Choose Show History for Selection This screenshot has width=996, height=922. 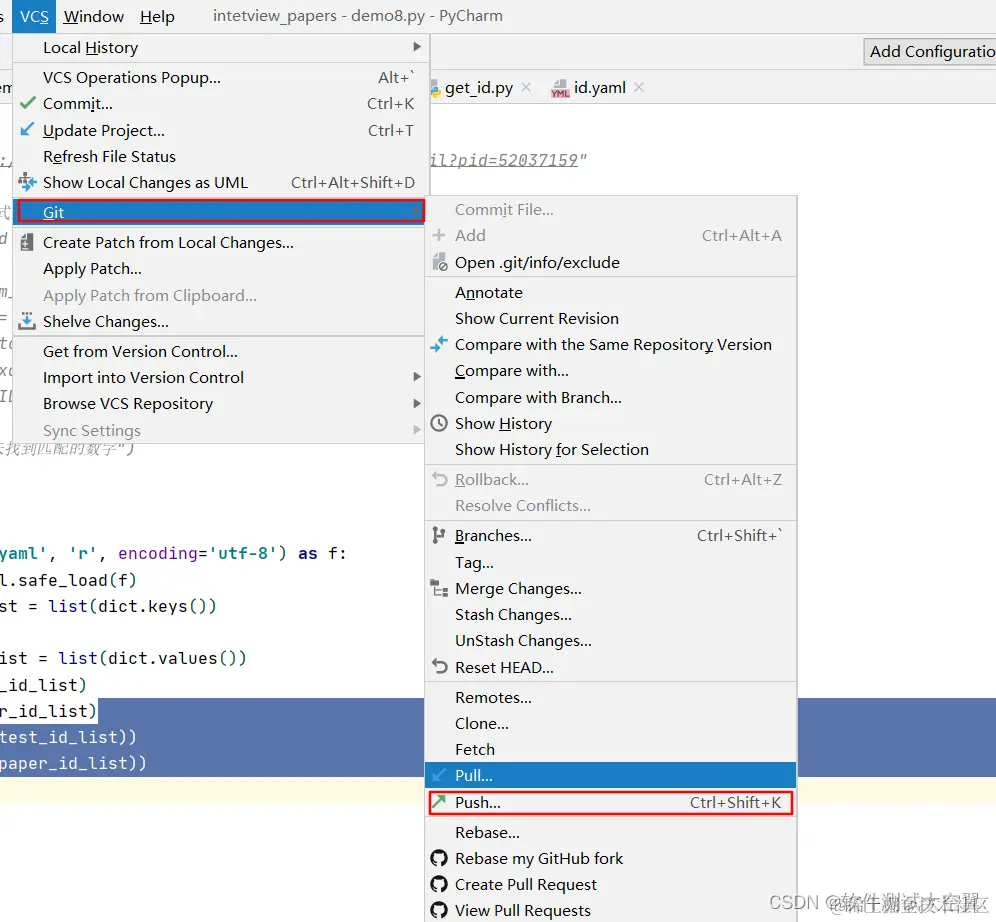coord(610,449)
